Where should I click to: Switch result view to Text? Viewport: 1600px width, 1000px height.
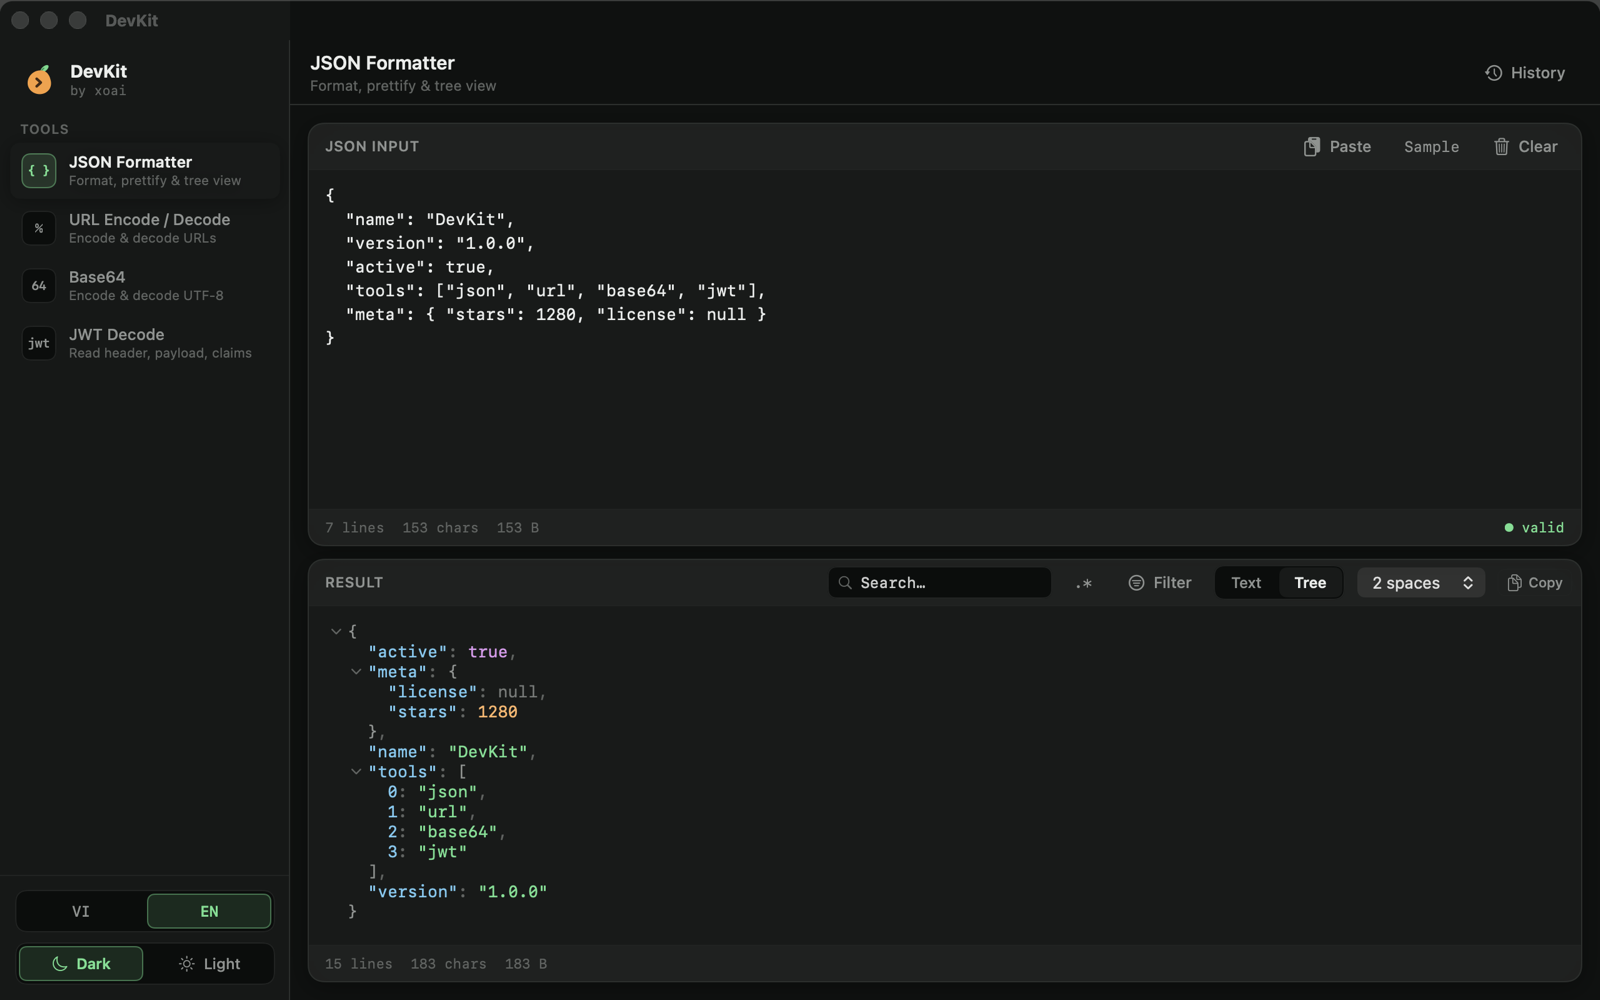pyautogui.click(x=1246, y=583)
